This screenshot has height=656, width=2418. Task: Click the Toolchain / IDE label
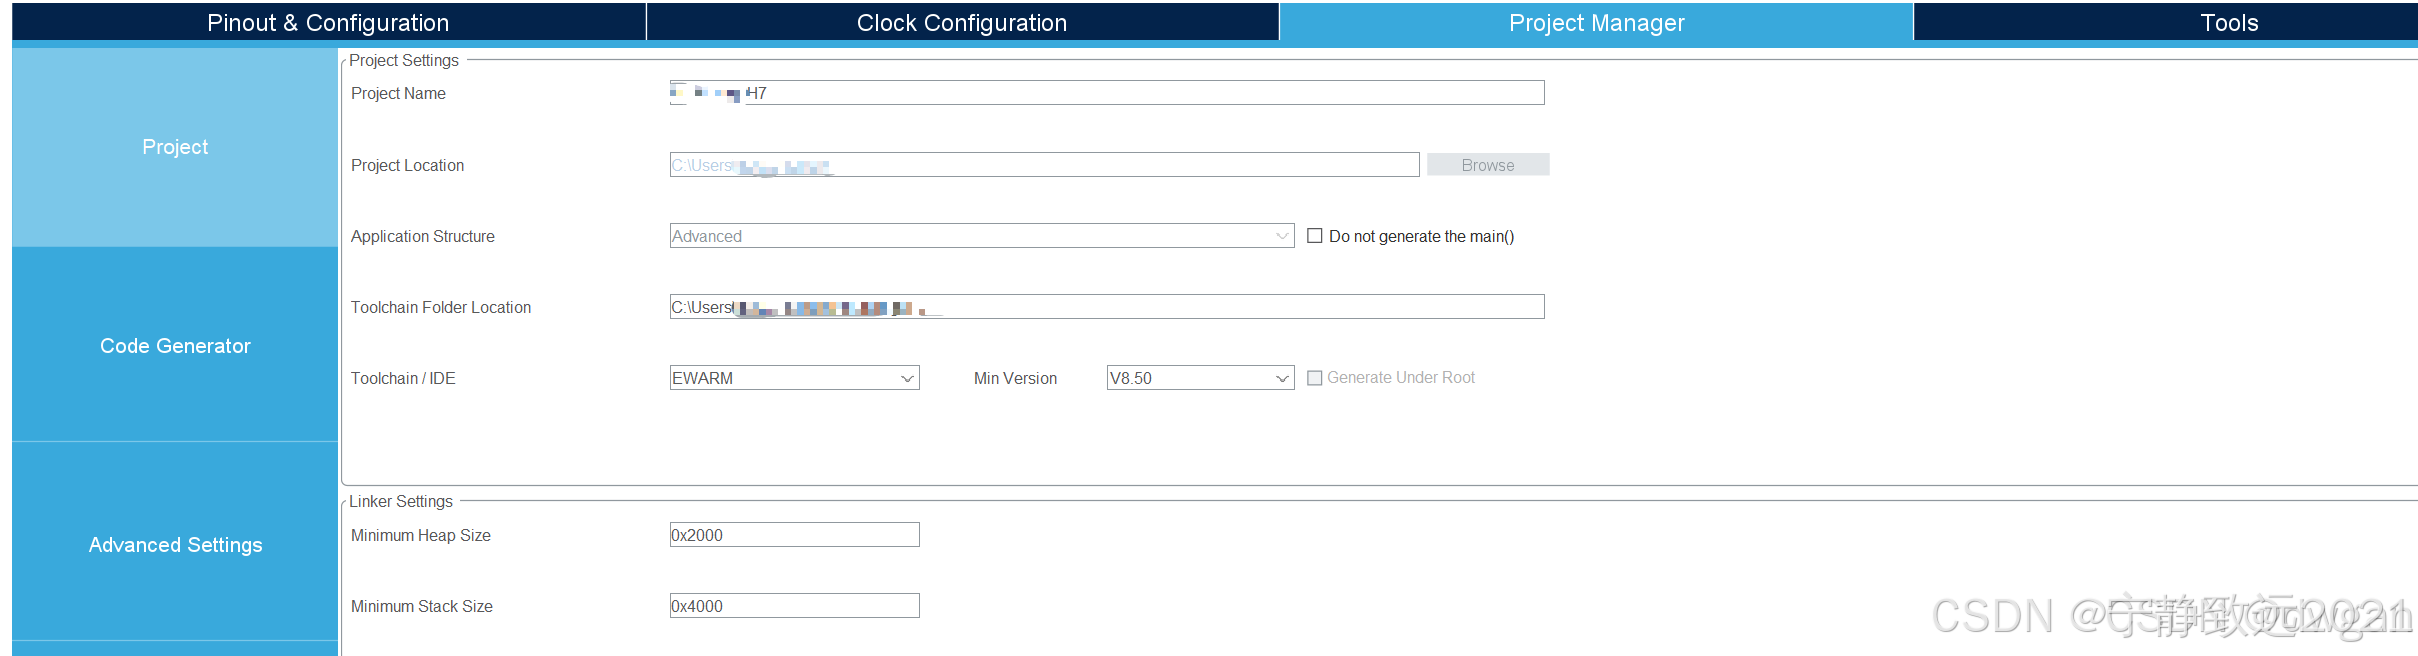[403, 378]
